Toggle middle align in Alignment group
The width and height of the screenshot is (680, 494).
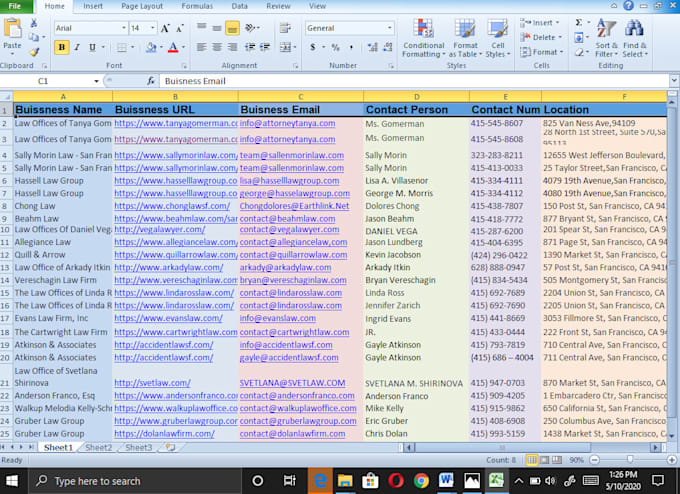point(217,28)
